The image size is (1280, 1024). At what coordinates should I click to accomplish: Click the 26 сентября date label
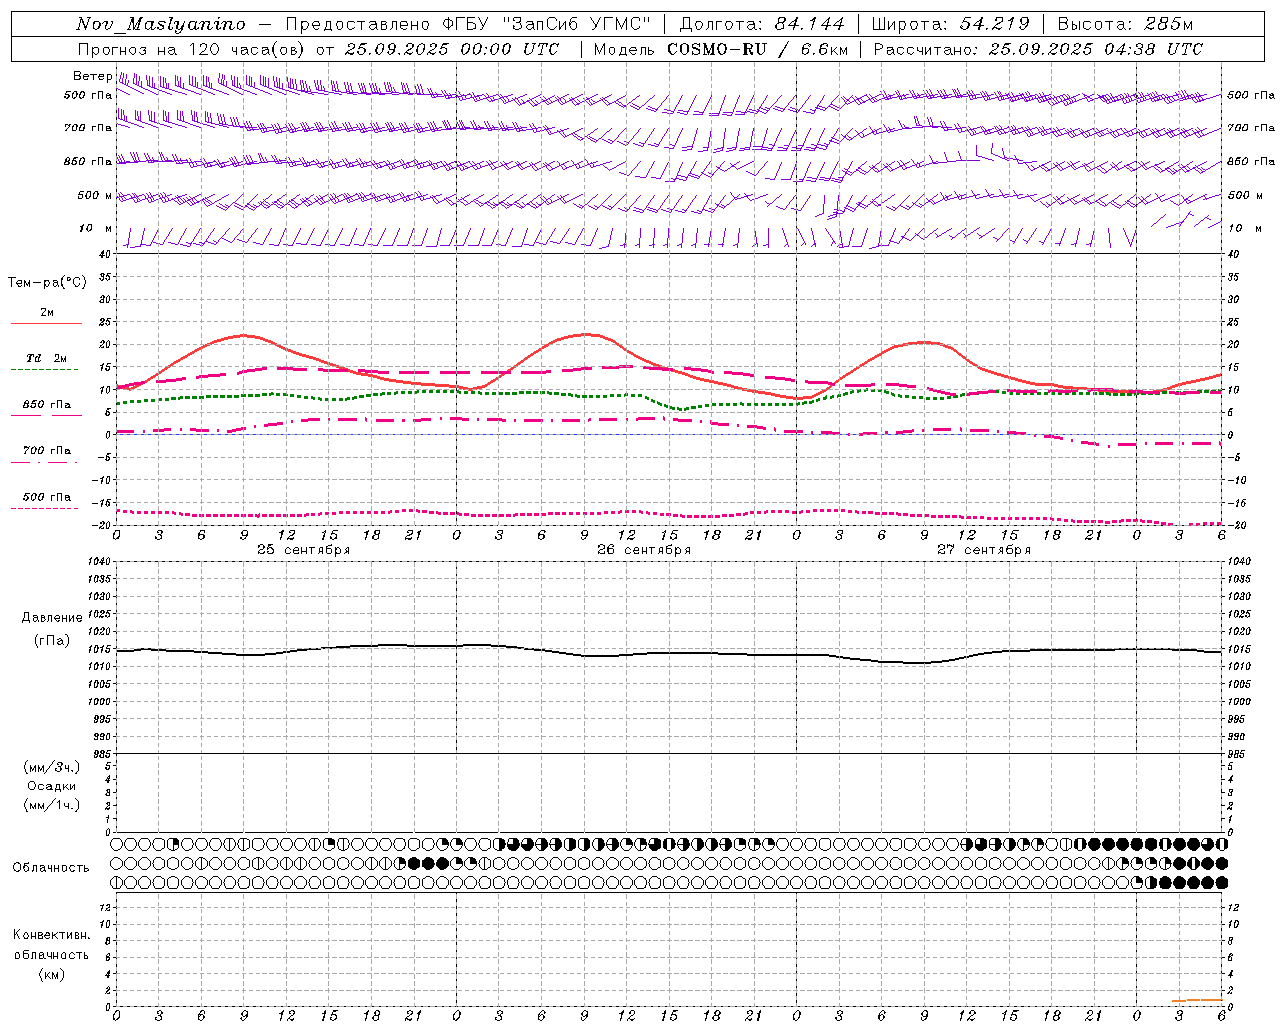click(x=644, y=550)
